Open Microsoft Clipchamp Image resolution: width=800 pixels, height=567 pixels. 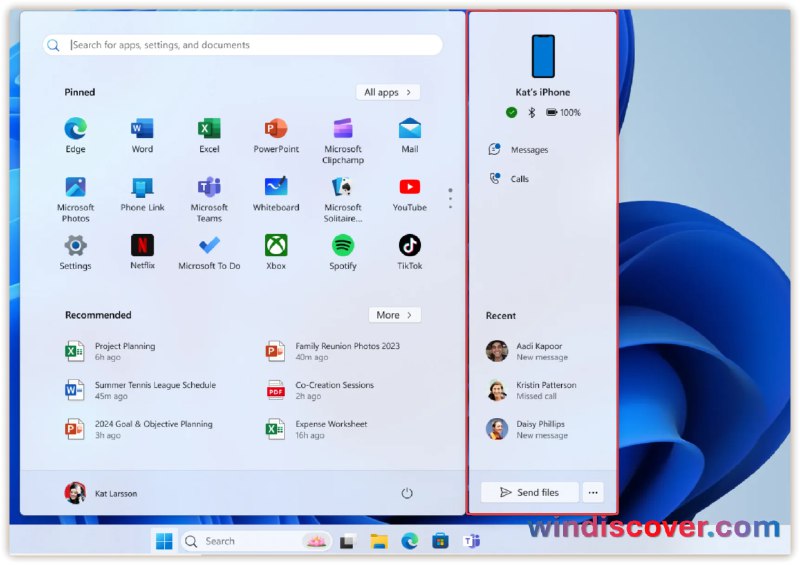click(343, 140)
